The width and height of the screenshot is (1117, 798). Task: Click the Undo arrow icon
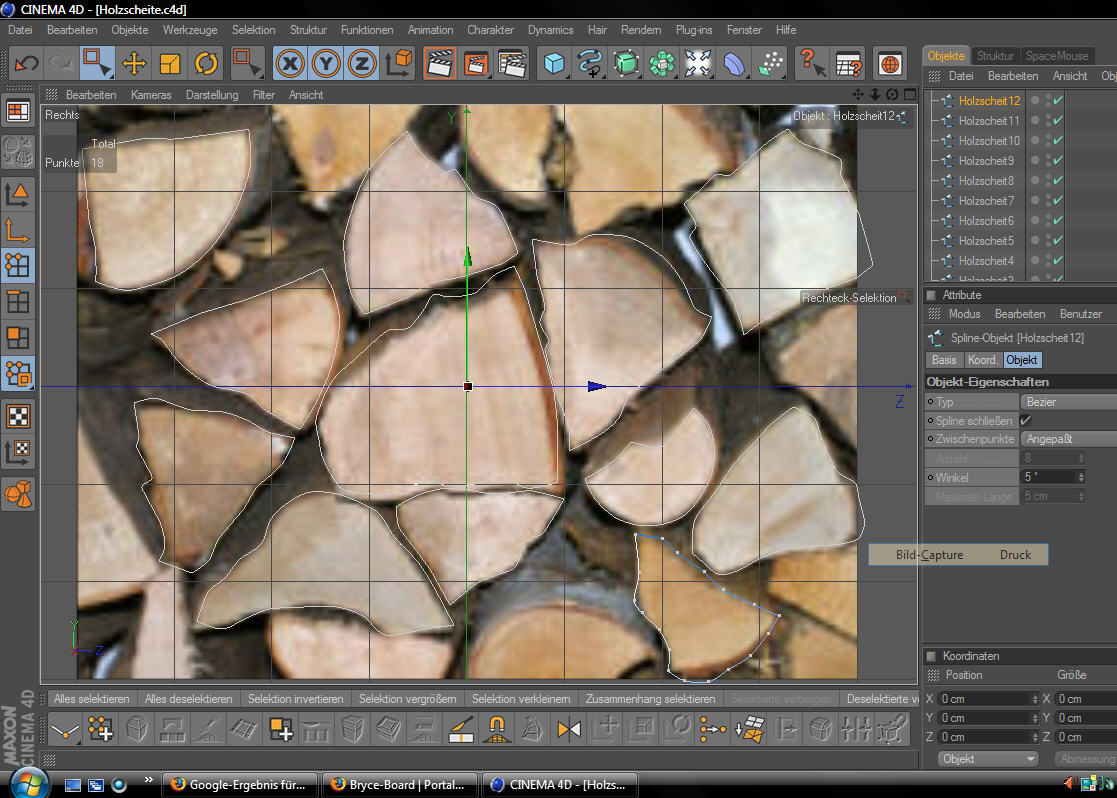tap(26, 64)
